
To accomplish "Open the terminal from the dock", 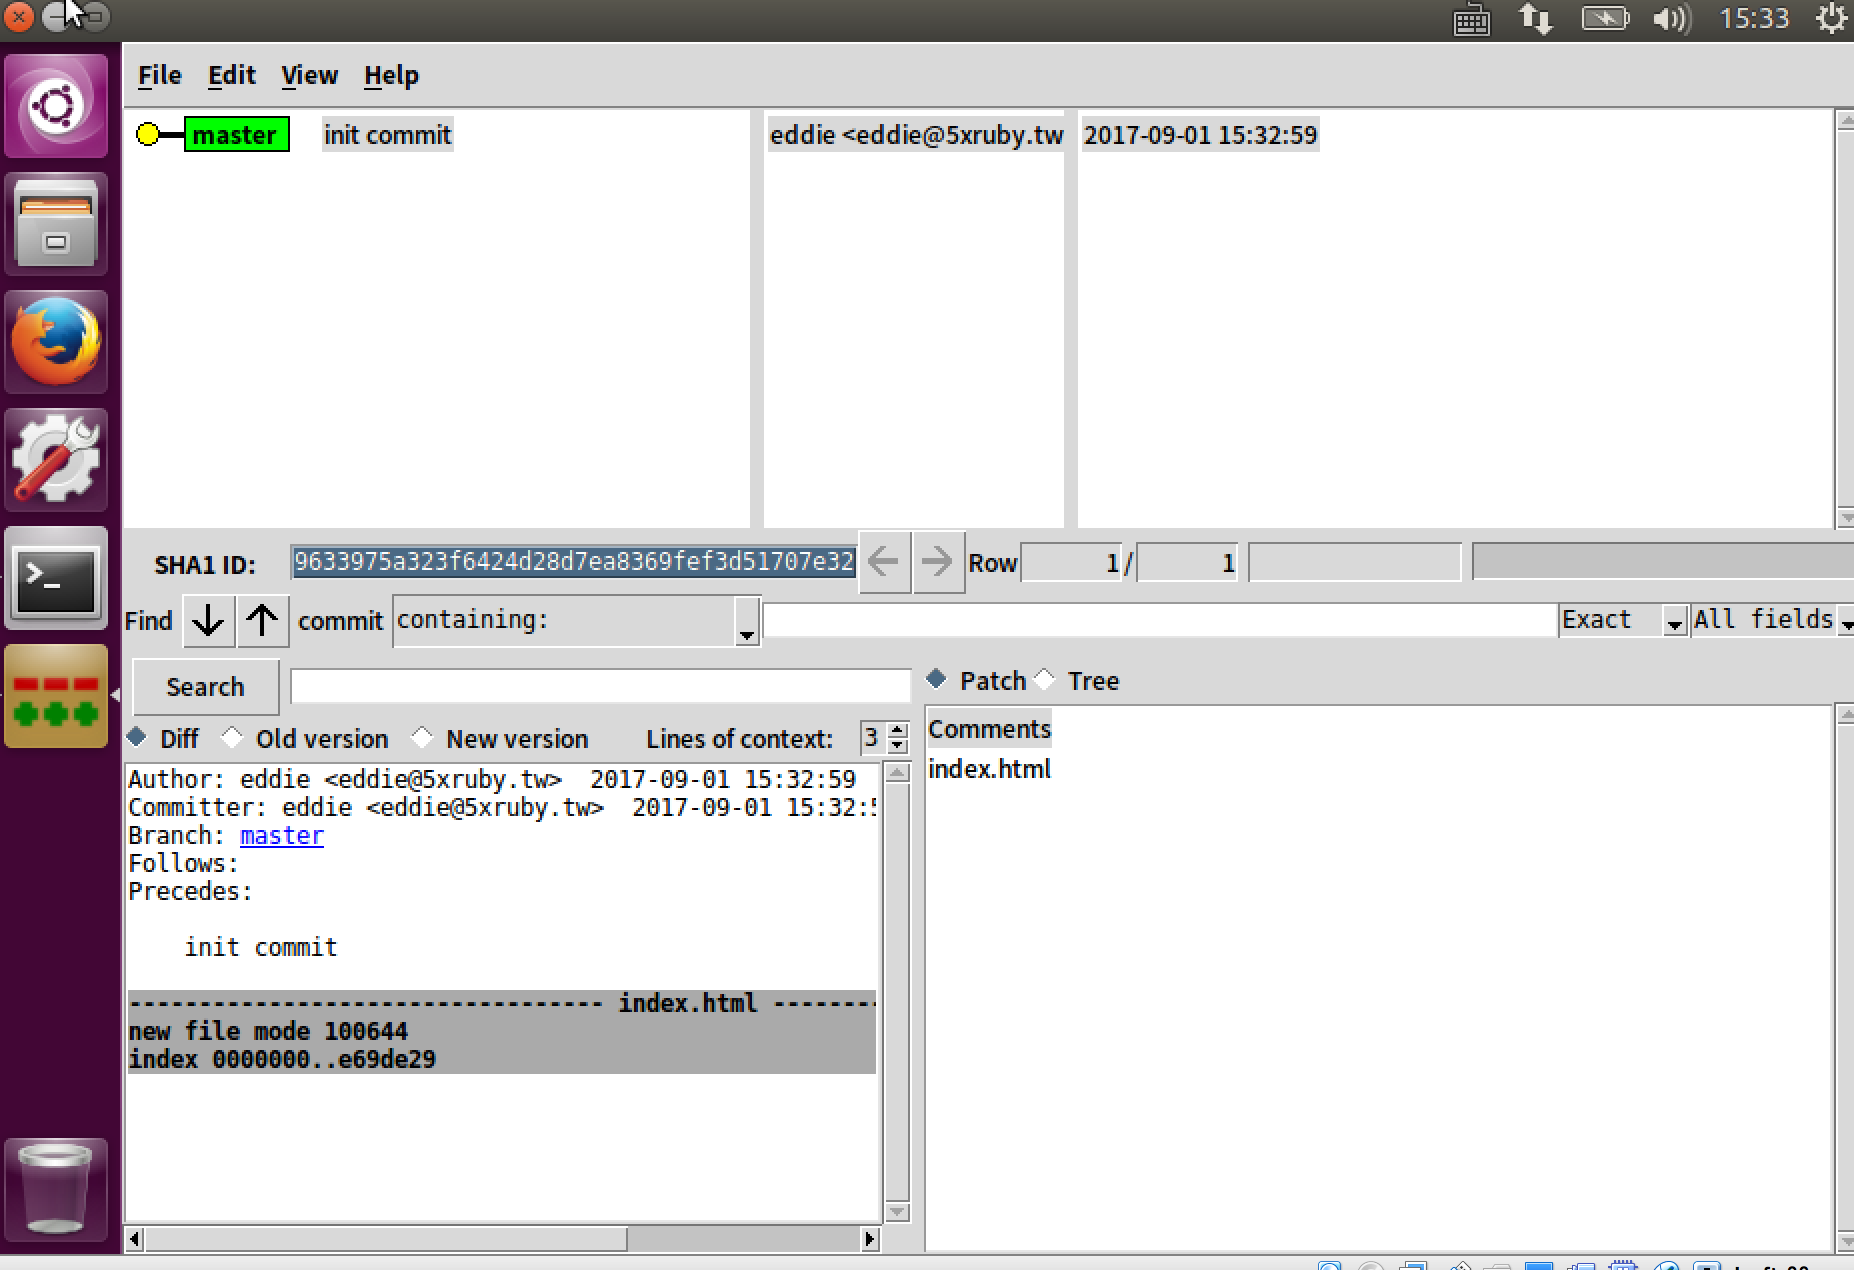I will (56, 580).
